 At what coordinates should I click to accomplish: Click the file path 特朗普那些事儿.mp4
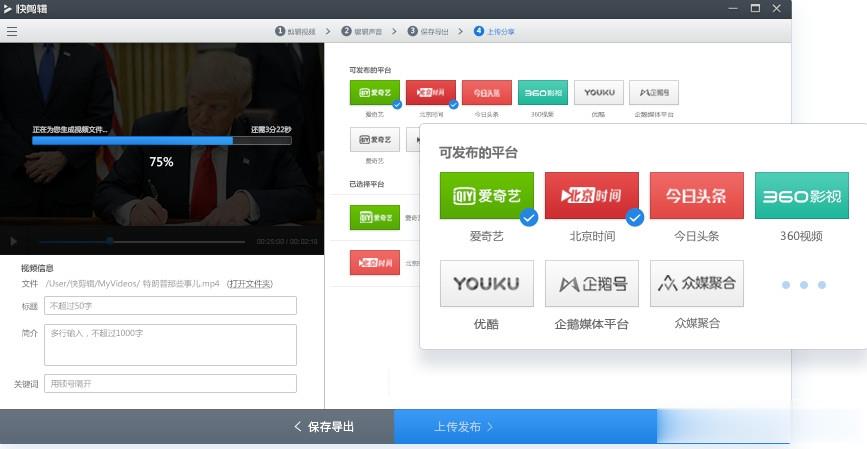133,284
